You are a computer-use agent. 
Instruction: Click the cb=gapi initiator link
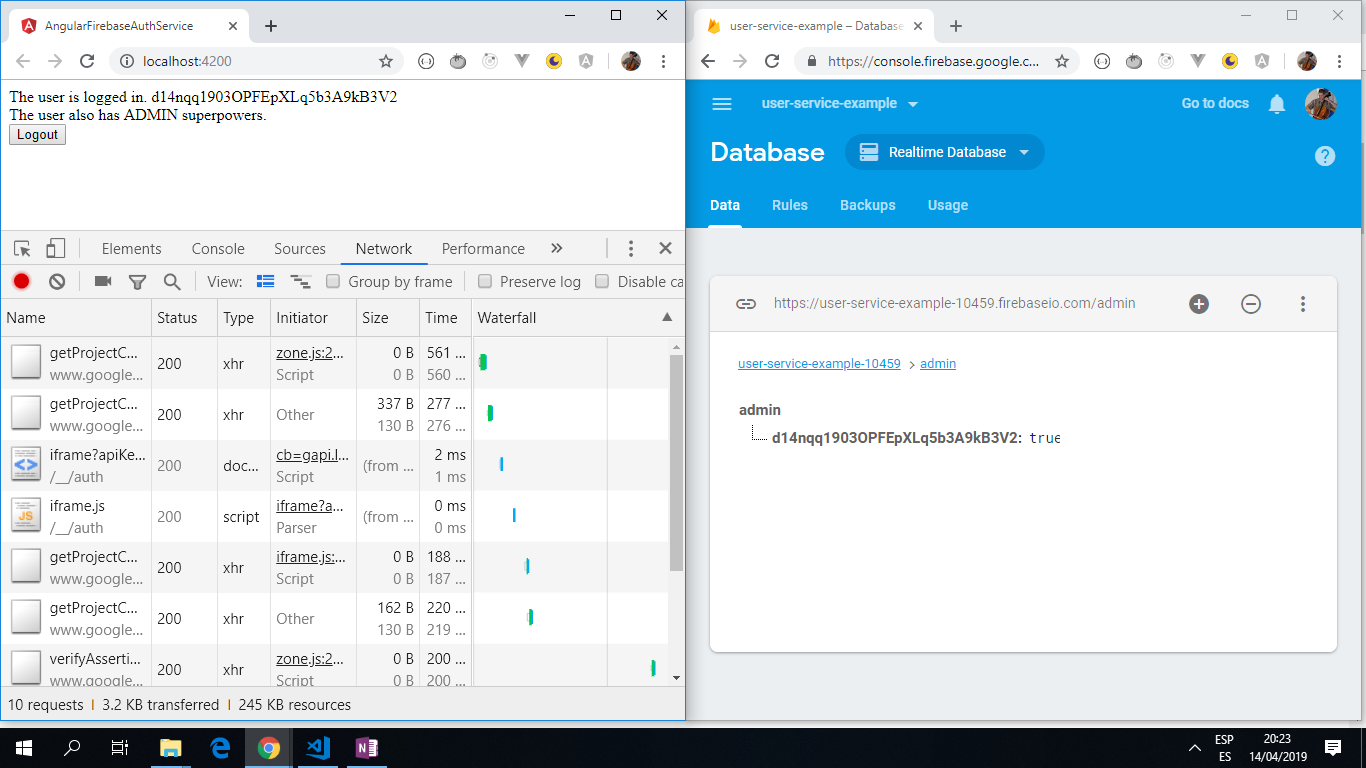coord(313,455)
